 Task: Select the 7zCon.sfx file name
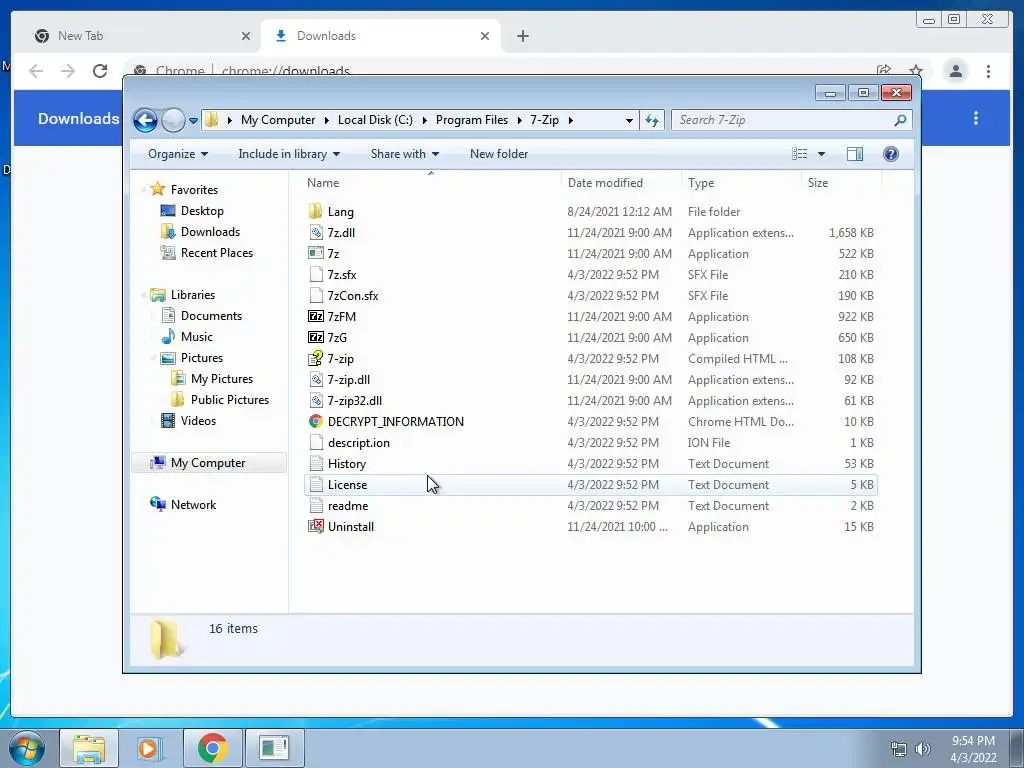353,296
